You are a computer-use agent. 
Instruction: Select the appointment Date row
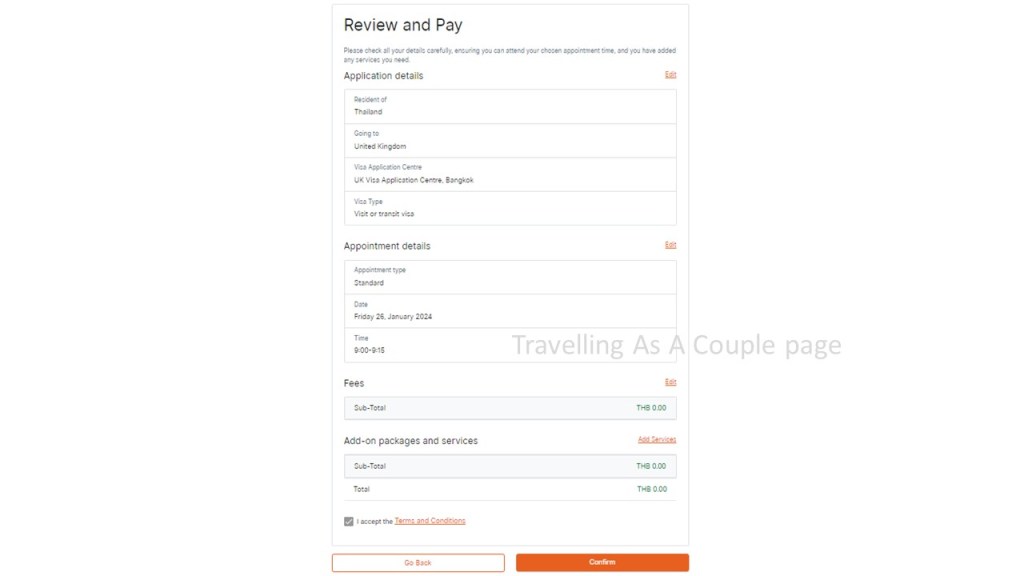510,311
